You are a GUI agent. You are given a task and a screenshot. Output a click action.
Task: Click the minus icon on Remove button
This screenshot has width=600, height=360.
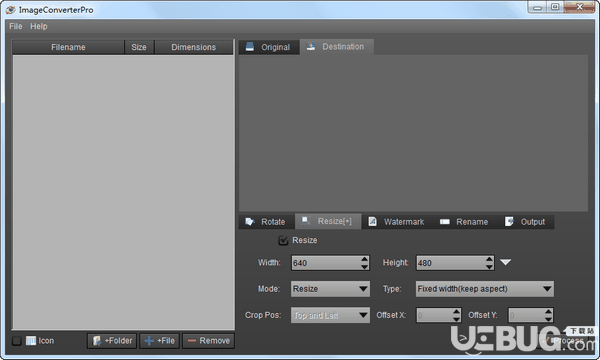point(192,340)
